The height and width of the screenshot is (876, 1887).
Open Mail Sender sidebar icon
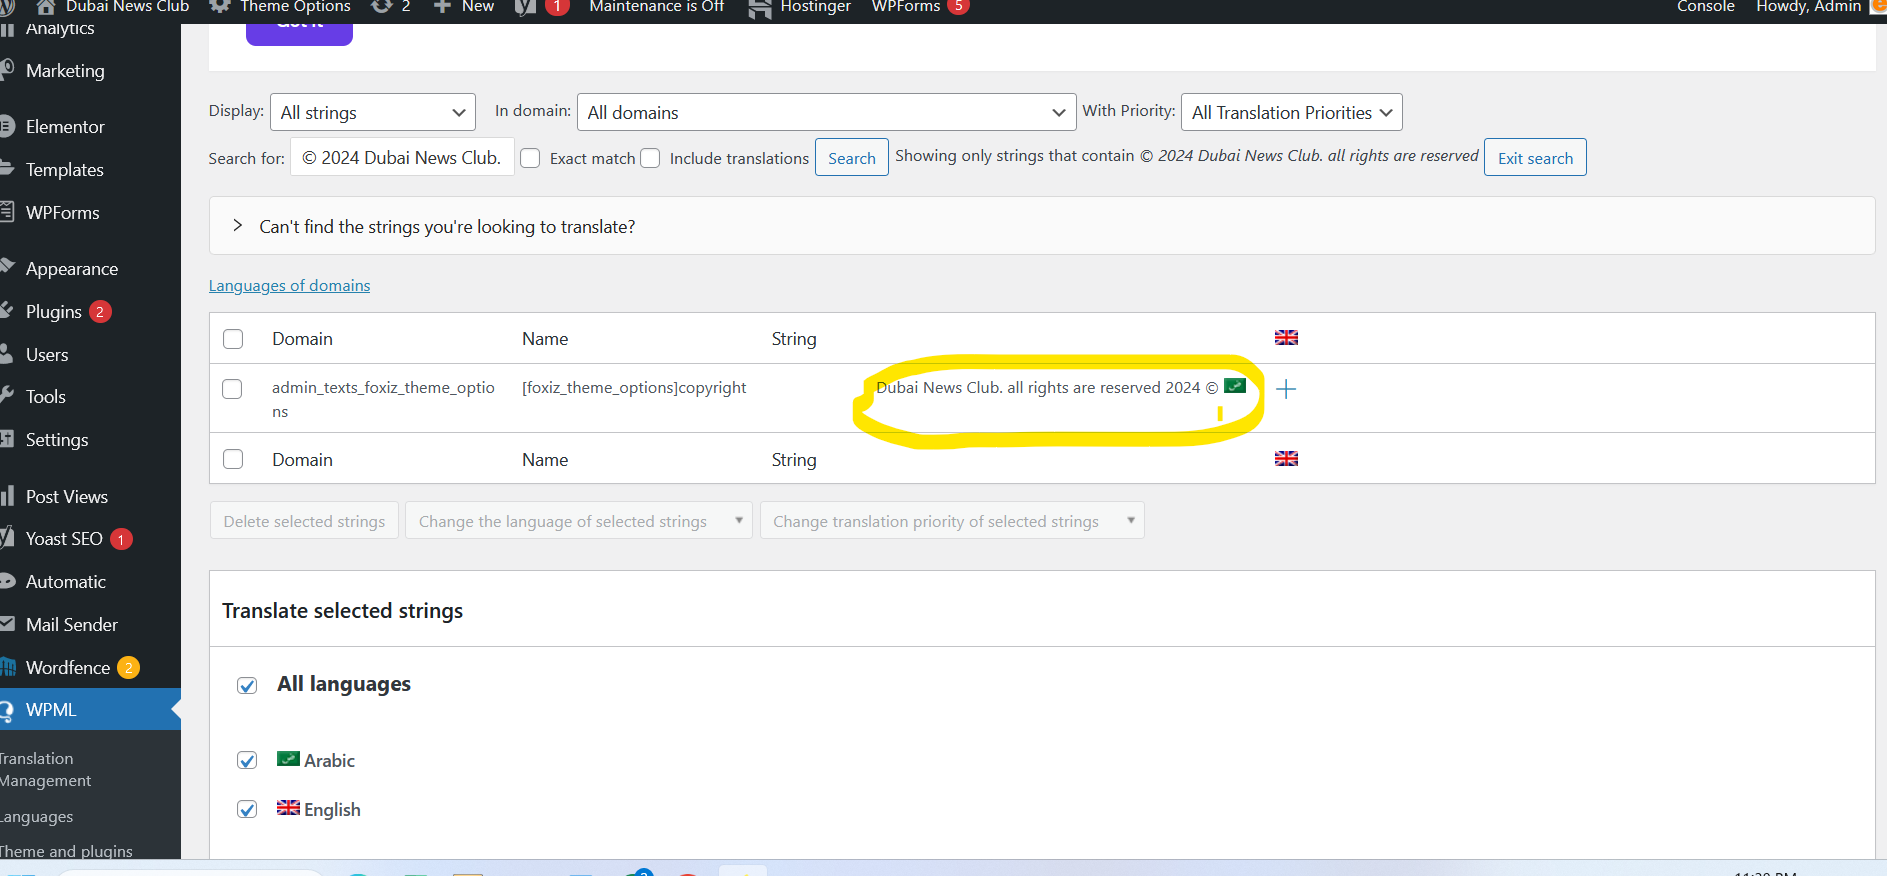[6, 624]
